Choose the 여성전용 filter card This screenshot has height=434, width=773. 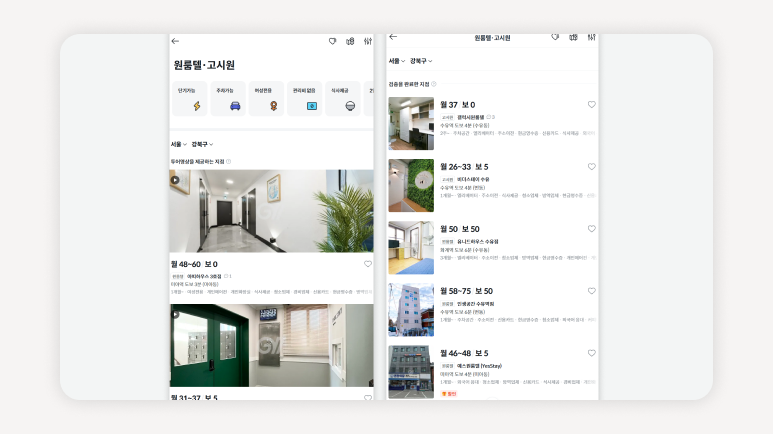click(266, 99)
